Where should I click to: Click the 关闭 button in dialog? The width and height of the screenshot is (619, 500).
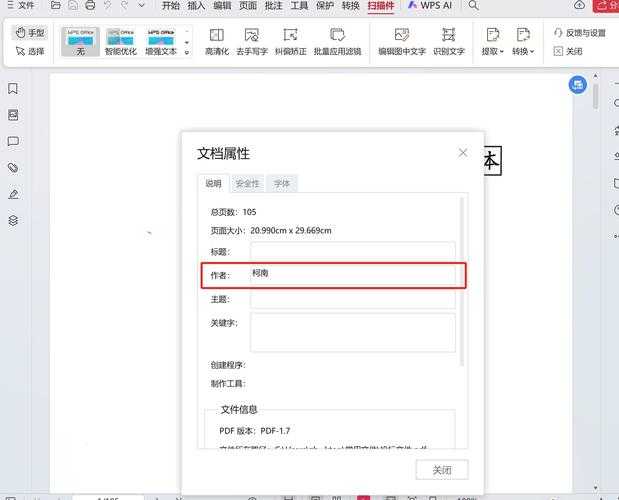[442, 470]
